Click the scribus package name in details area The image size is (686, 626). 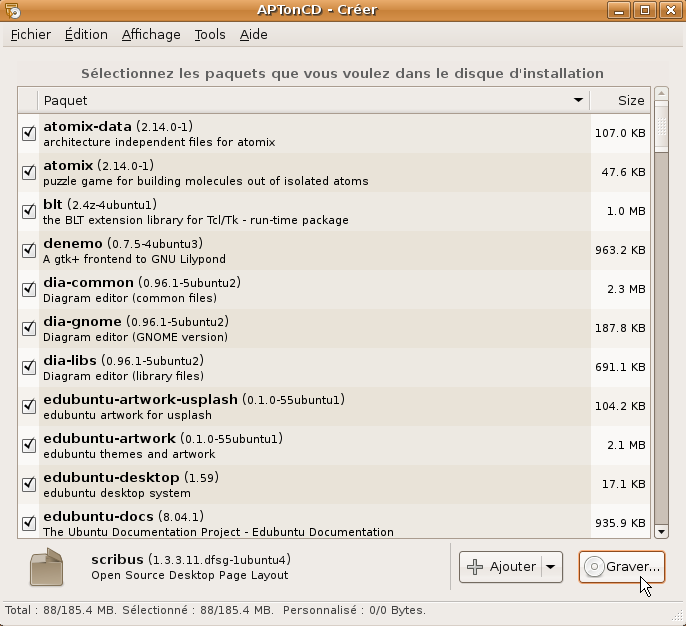pos(117,560)
